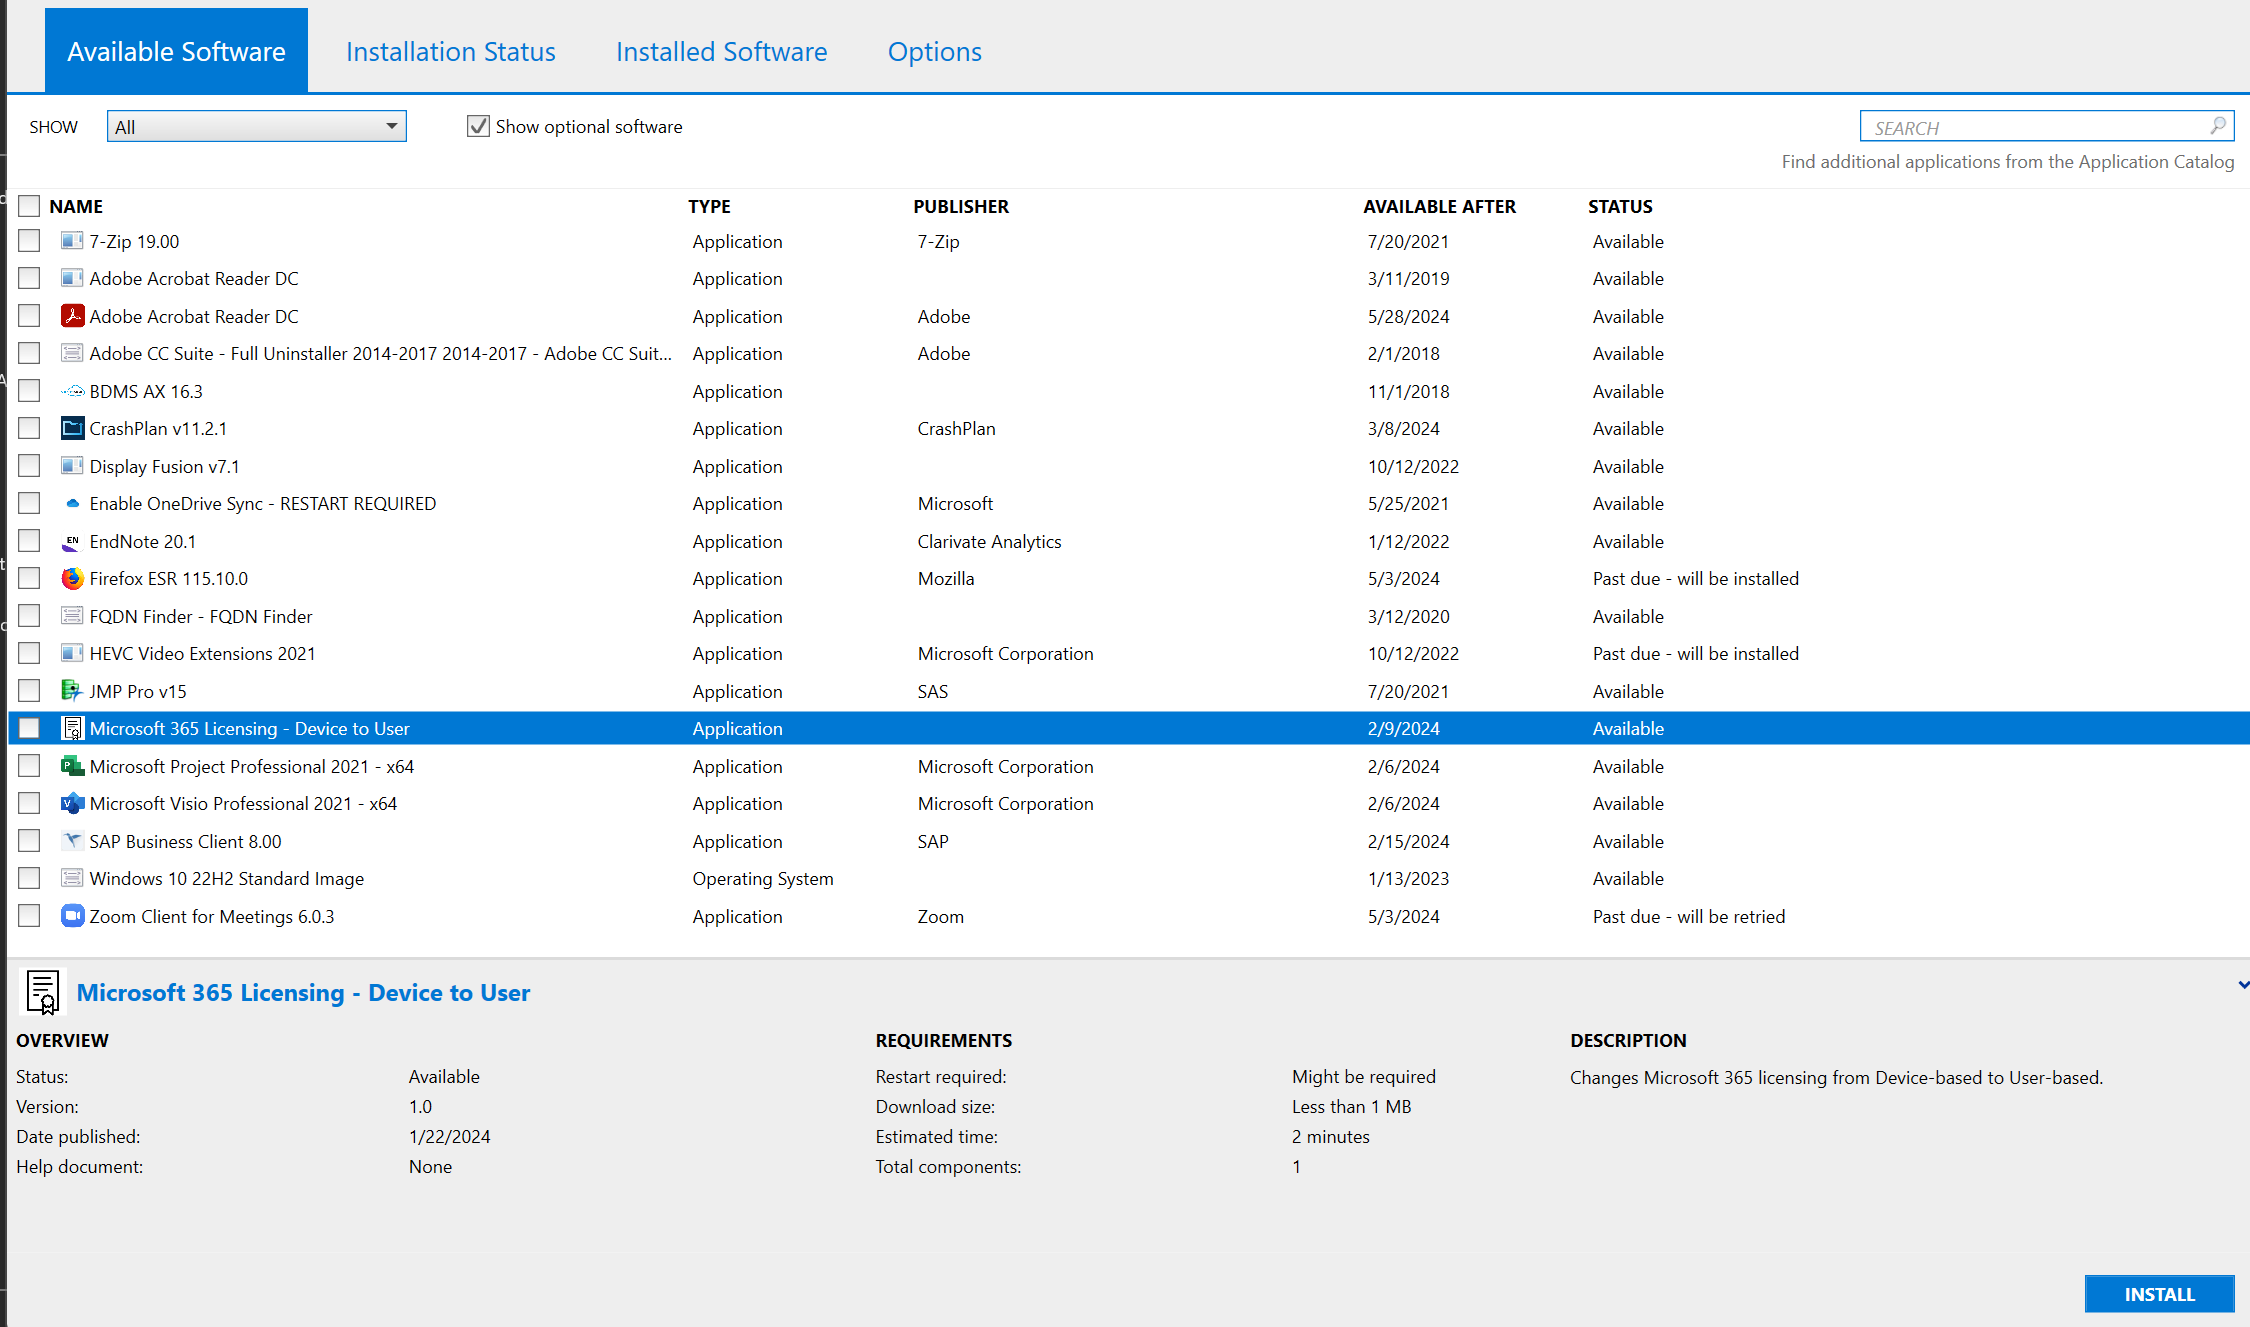The height and width of the screenshot is (1327, 2250).
Task: Check the box for JMP Pro v15
Action: coord(29,691)
